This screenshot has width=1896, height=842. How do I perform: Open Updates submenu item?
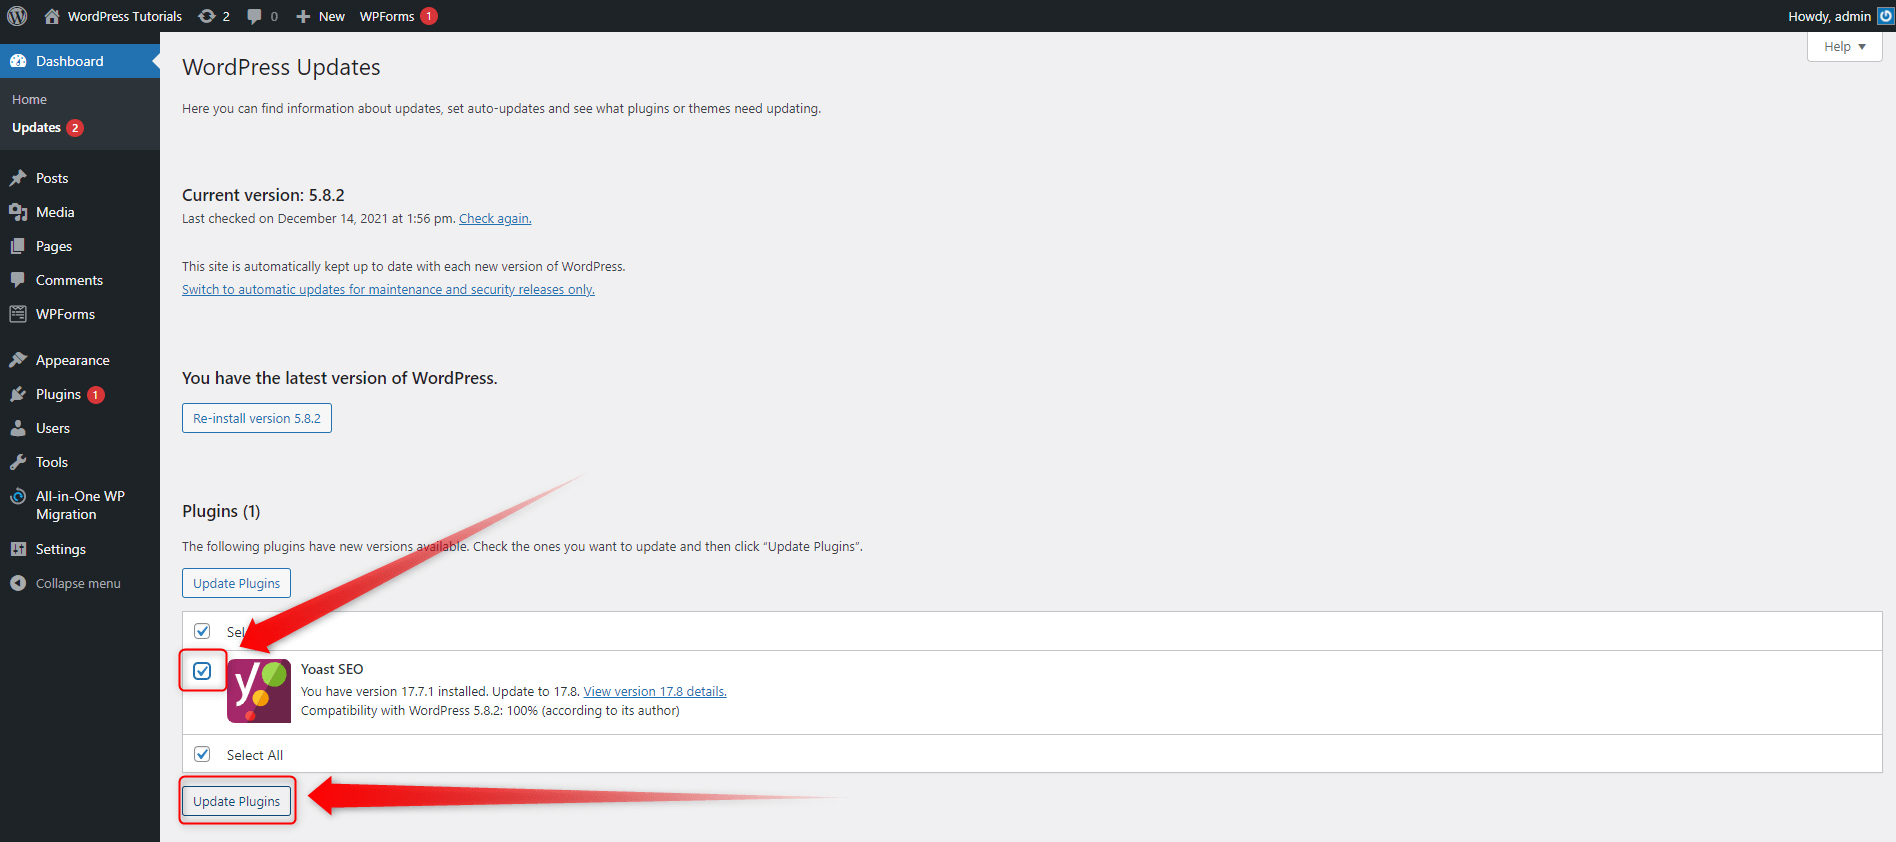pyautogui.click(x=36, y=128)
